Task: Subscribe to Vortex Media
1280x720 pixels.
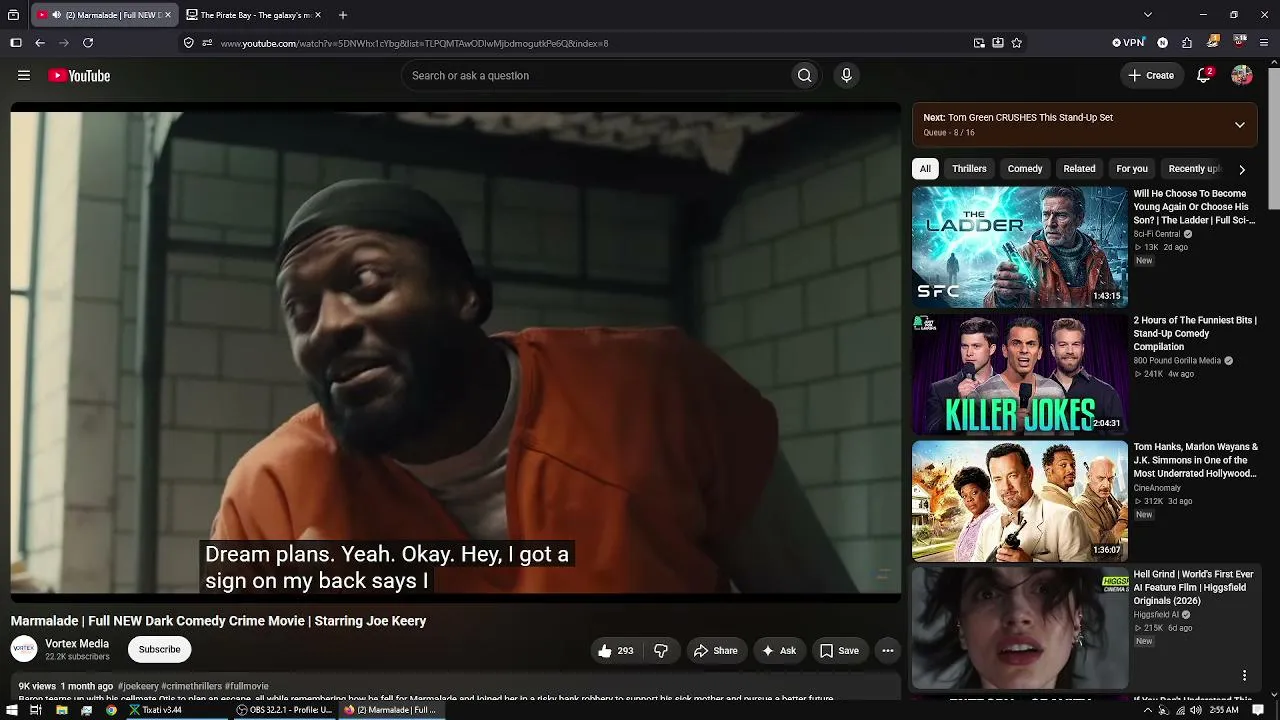Action: coord(160,650)
